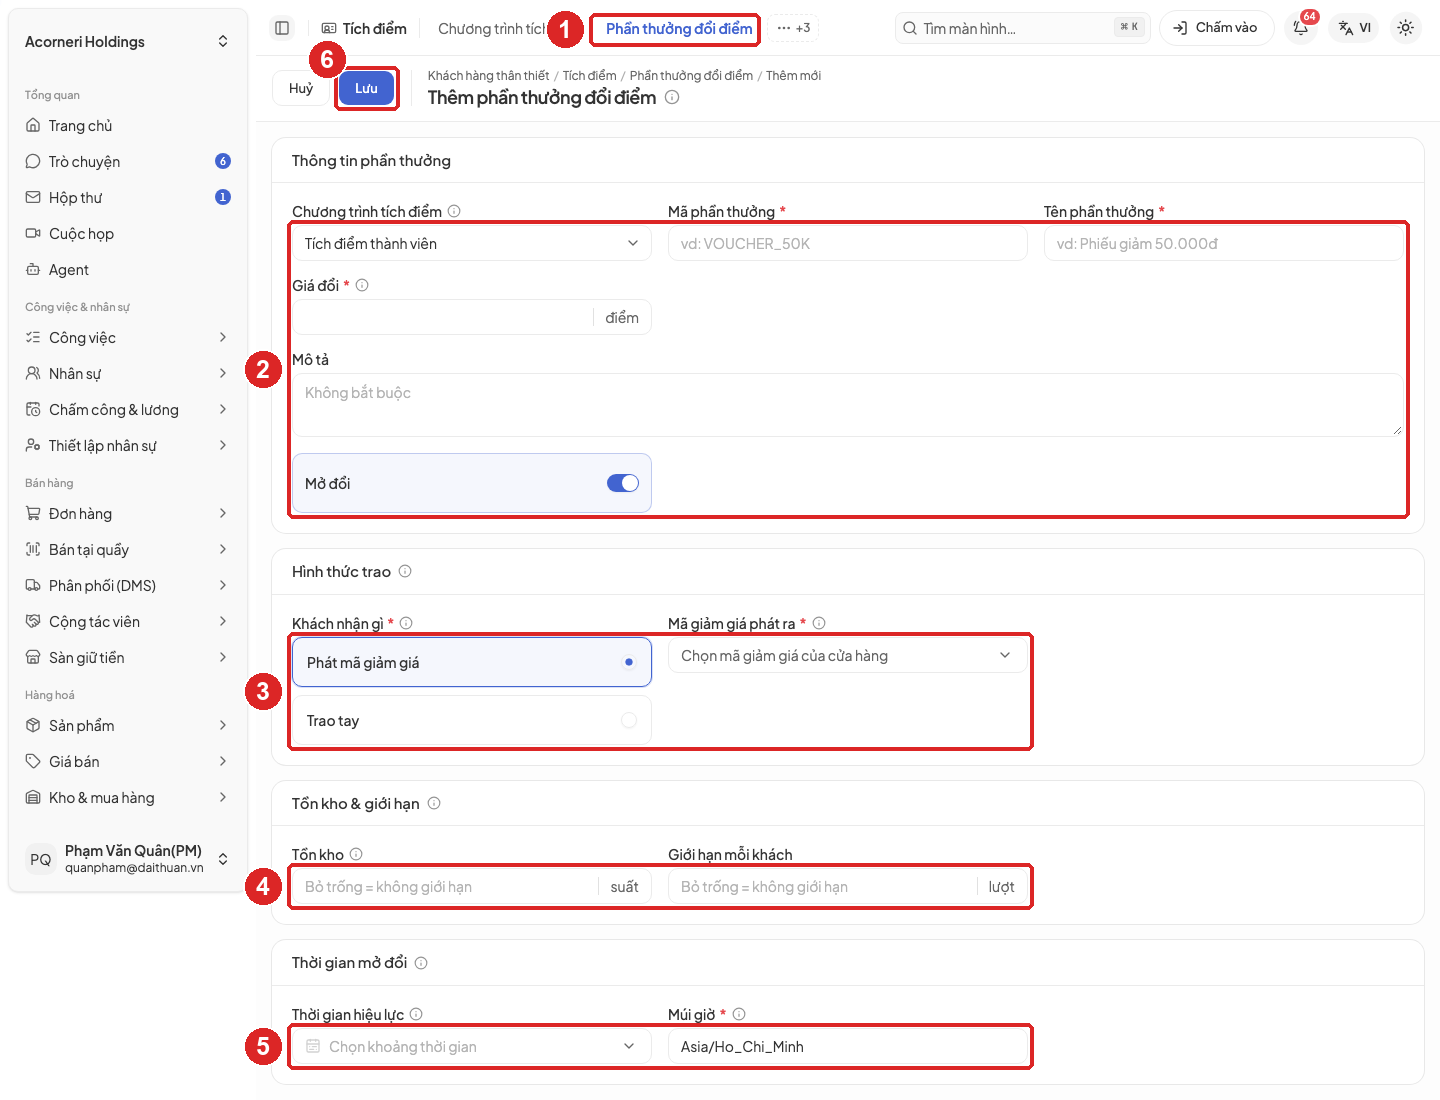Show info for Chương trình tích điểm
Screen dimensions: 1440x1100
454,211
